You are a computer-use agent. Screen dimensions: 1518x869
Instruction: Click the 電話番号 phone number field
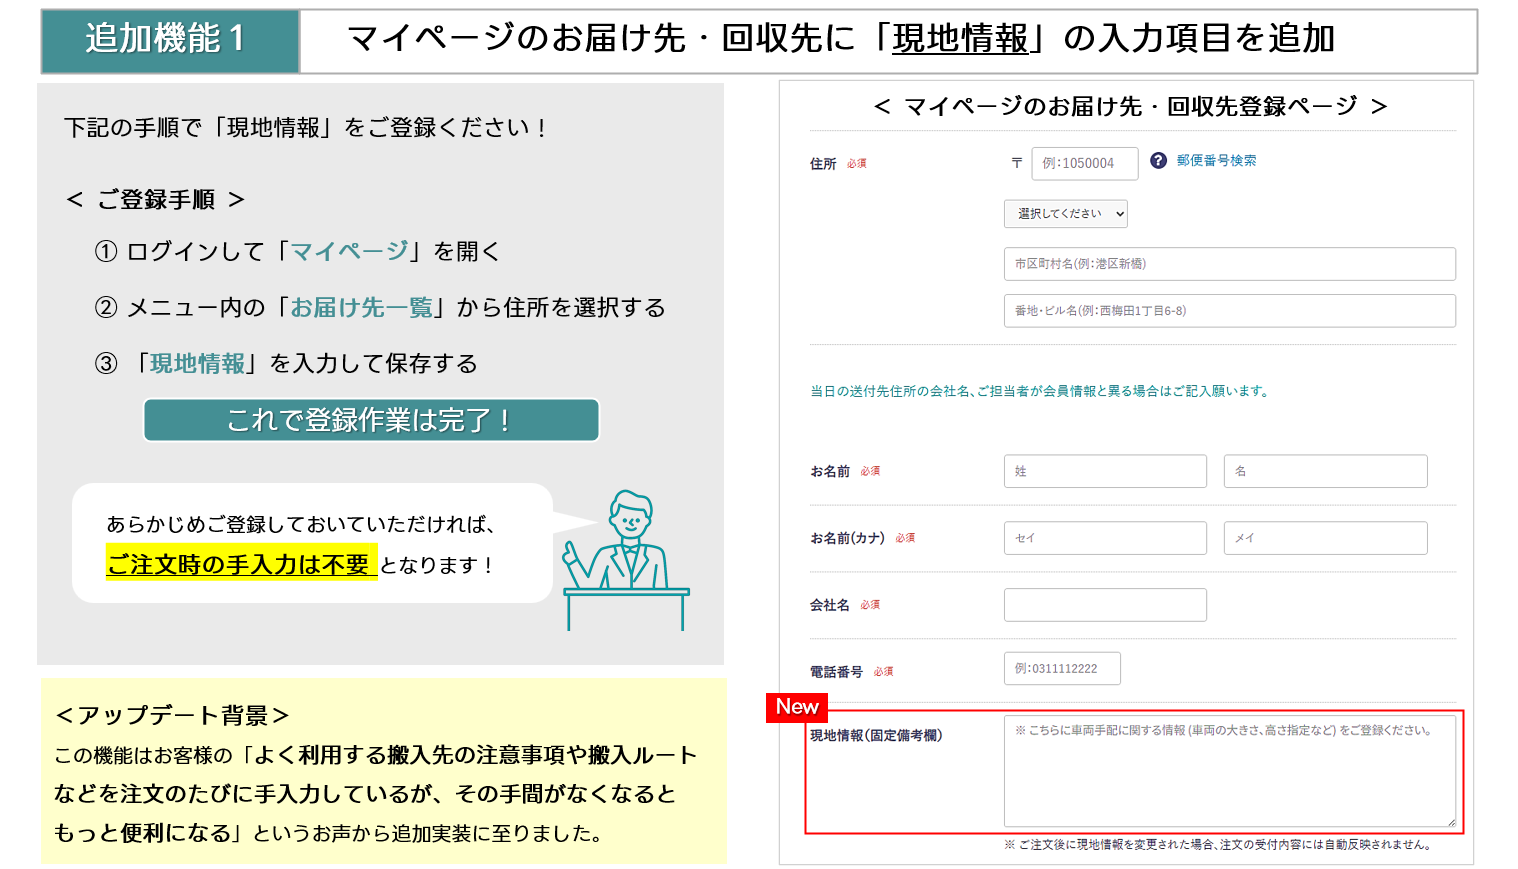pos(1062,668)
